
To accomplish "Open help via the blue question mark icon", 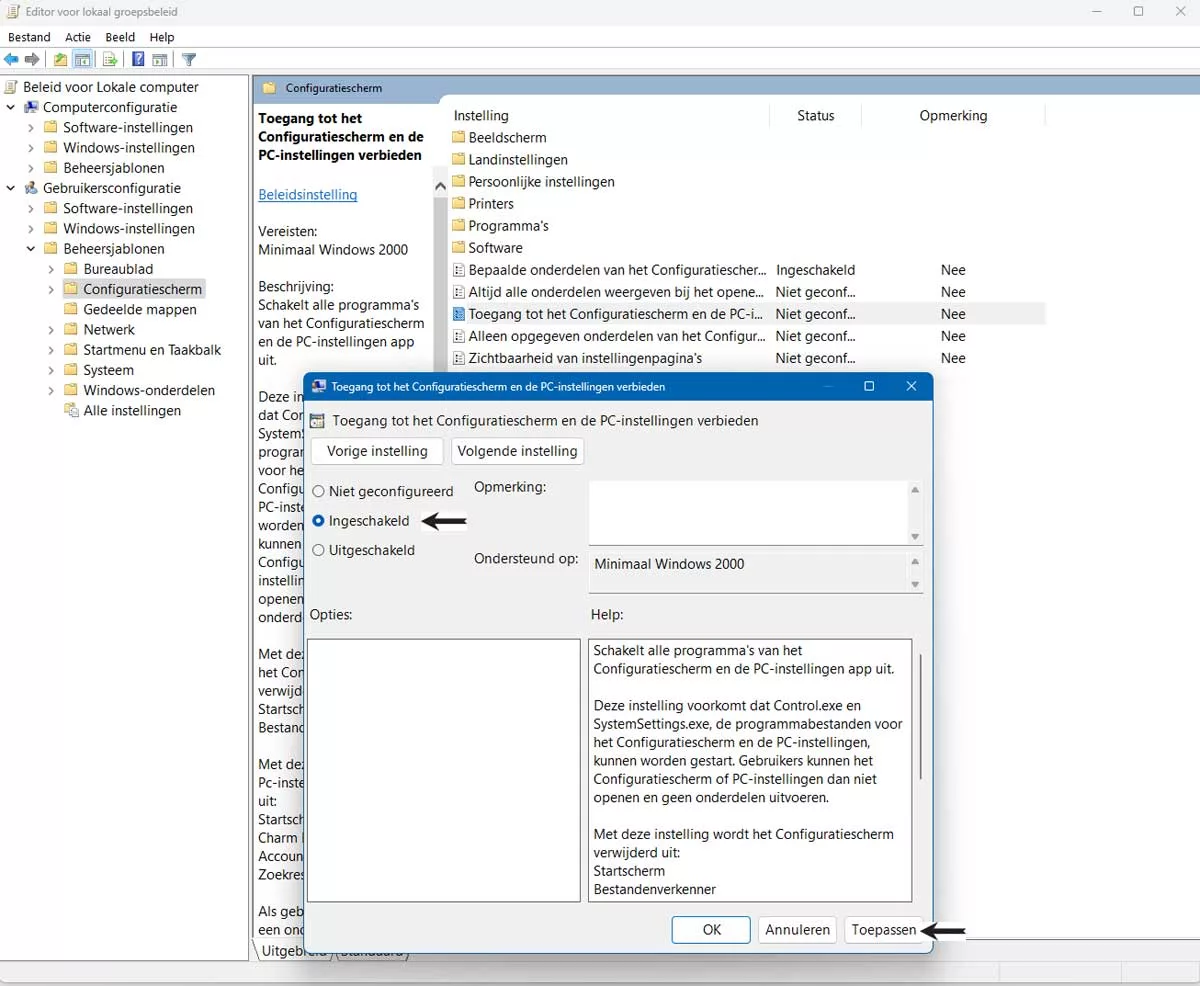I will click(x=138, y=60).
